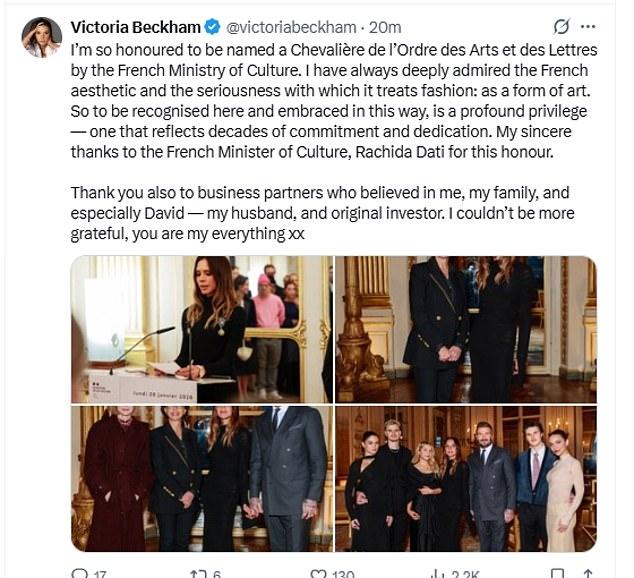Open the two black blazers photo

click(x=465, y=329)
